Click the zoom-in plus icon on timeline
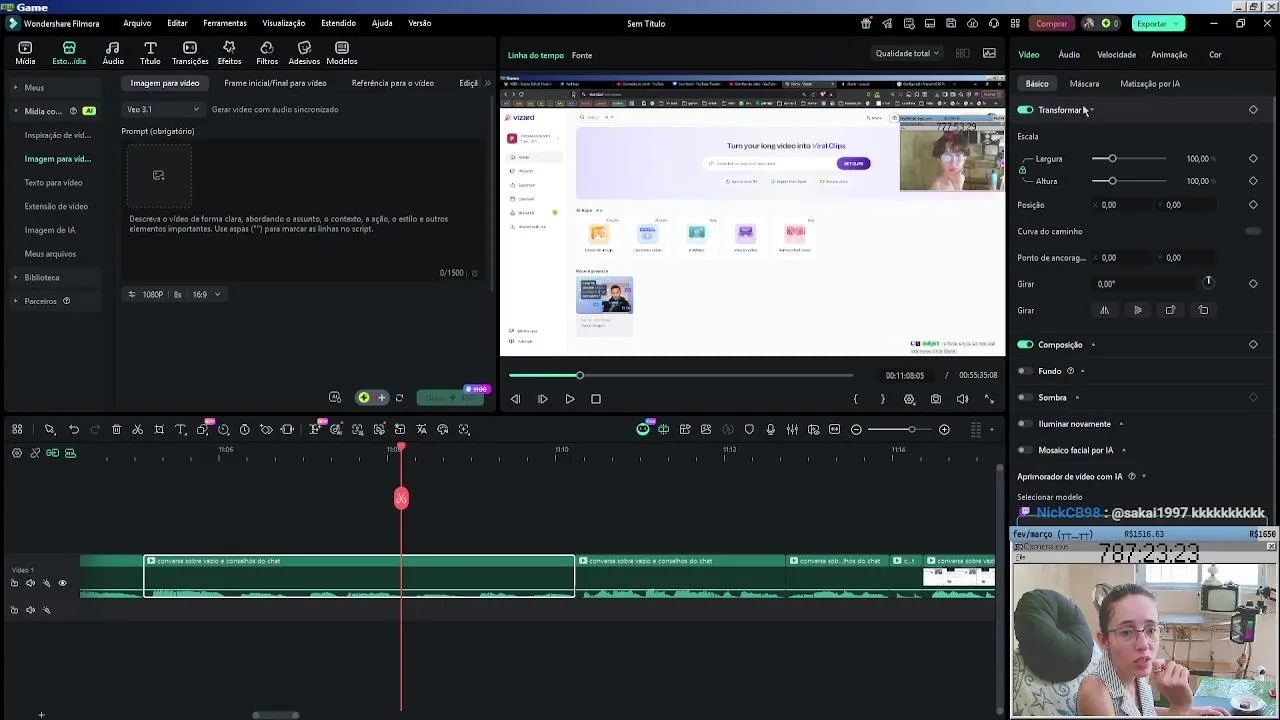1280x720 pixels. coord(944,429)
